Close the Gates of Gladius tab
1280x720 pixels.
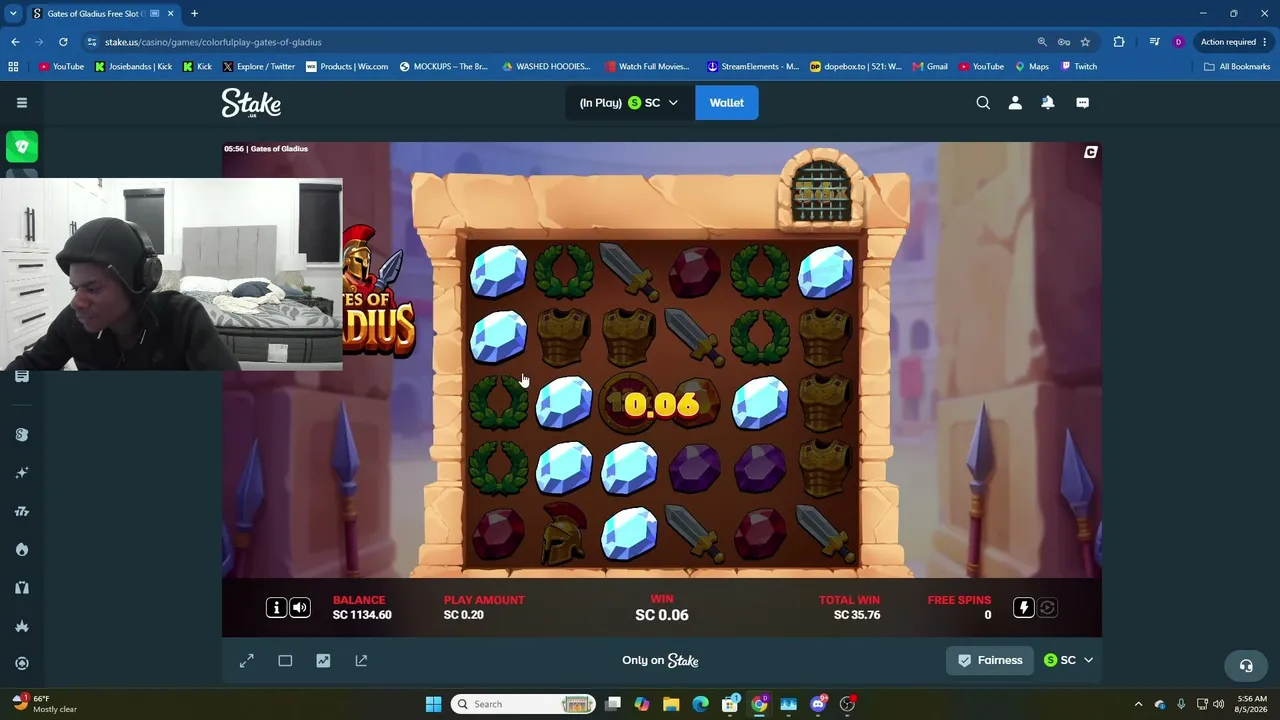[171, 14]
